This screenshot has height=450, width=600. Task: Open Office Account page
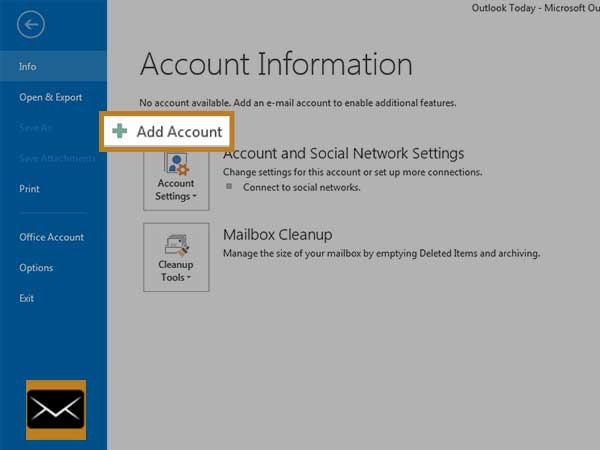tap(51, 237)
